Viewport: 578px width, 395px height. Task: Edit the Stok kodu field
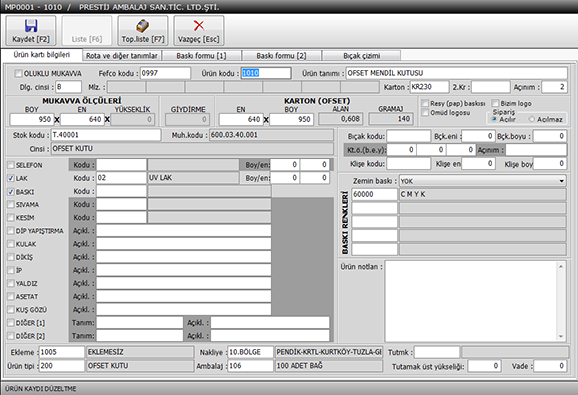106,135
